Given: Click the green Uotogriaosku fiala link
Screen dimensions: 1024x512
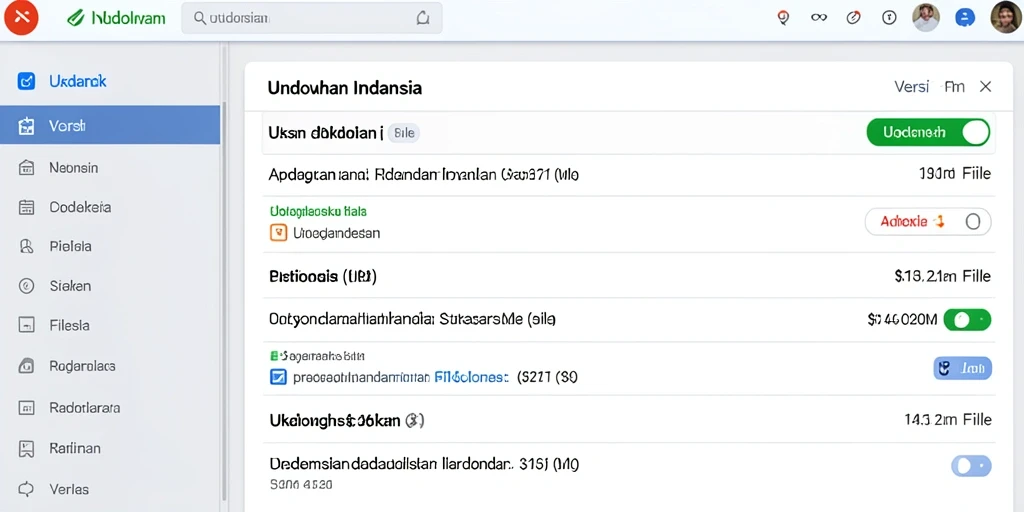Looking at the screenshot, I should (319, 212).
